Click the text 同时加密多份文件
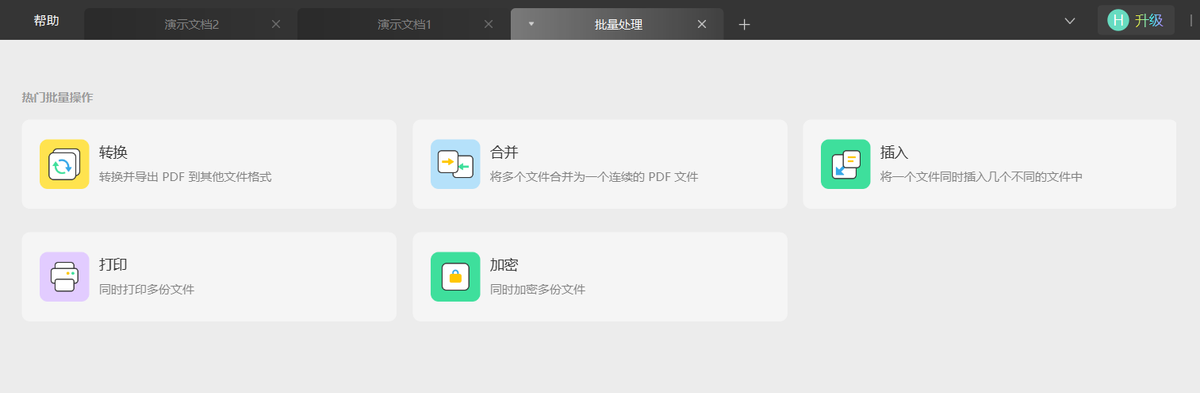Screen dimensions: 1200x393 [537, 290]
